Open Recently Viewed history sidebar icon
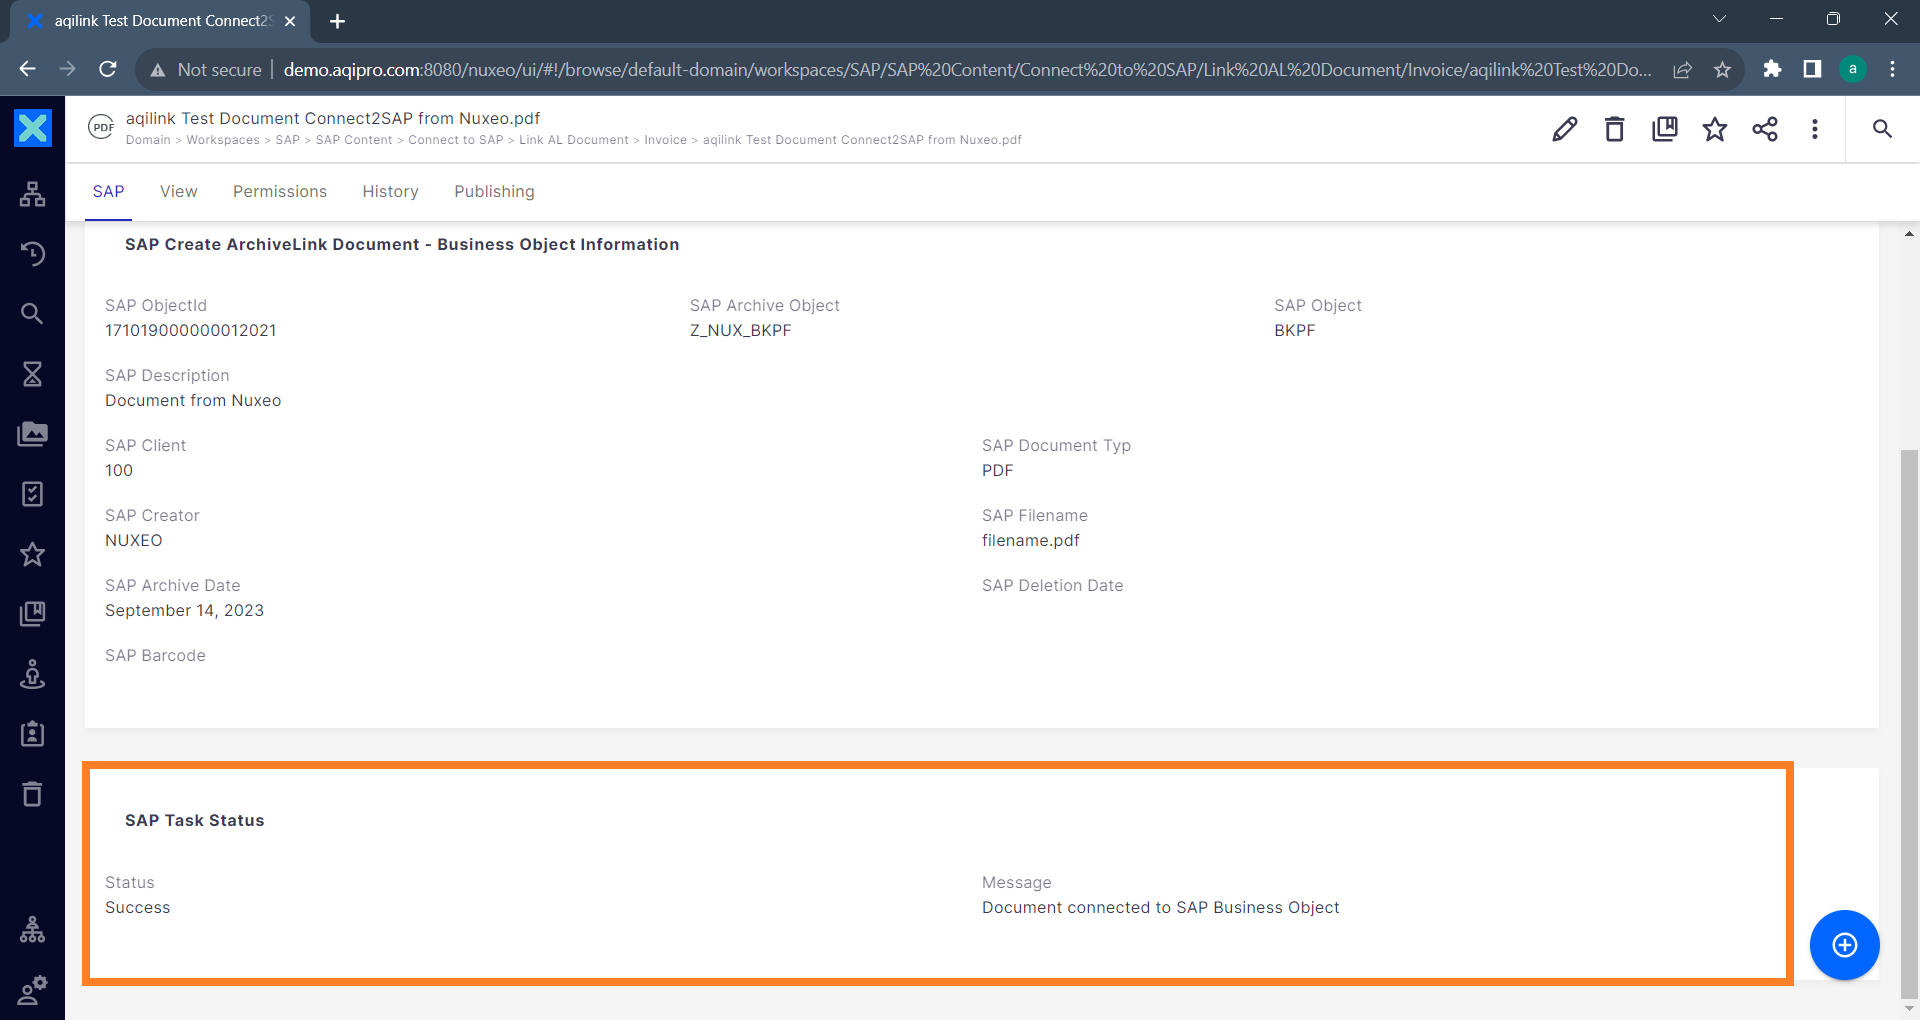 (32, 254)
